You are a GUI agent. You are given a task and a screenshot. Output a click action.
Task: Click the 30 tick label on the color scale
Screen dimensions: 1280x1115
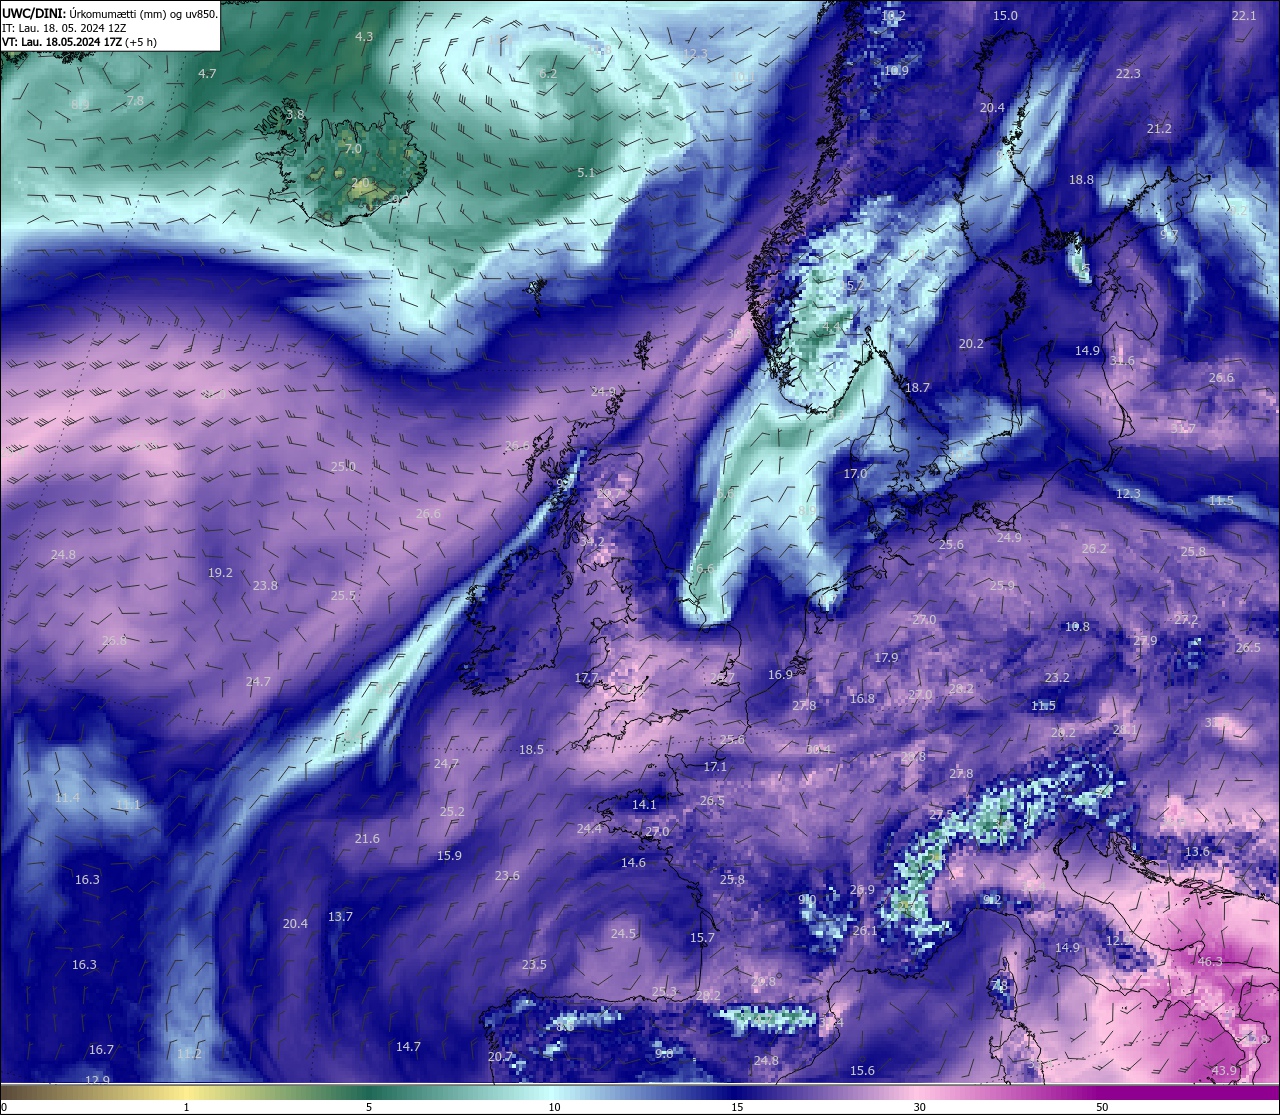tap(919, 1107)
